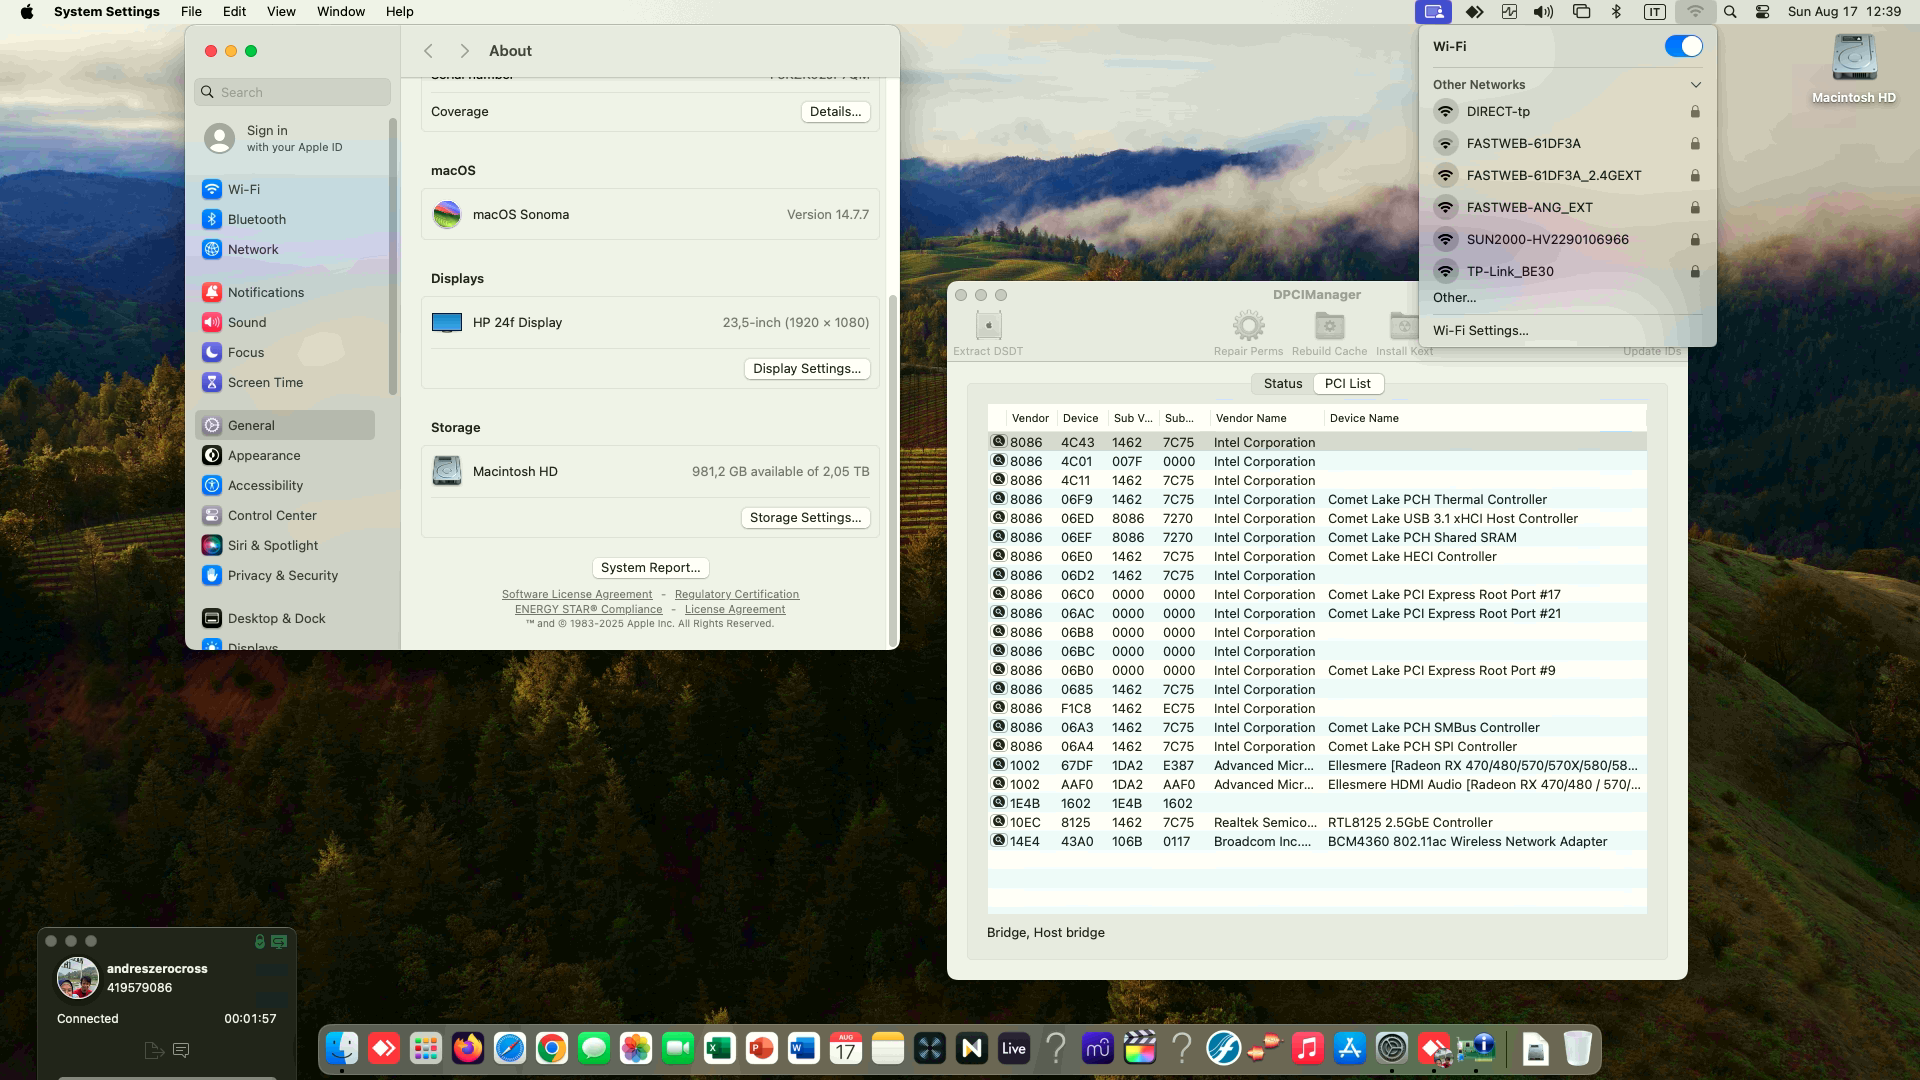Open the Regulatory Certification link
This screenshot has height=1080, width=1920.
[x=737, y=595]
